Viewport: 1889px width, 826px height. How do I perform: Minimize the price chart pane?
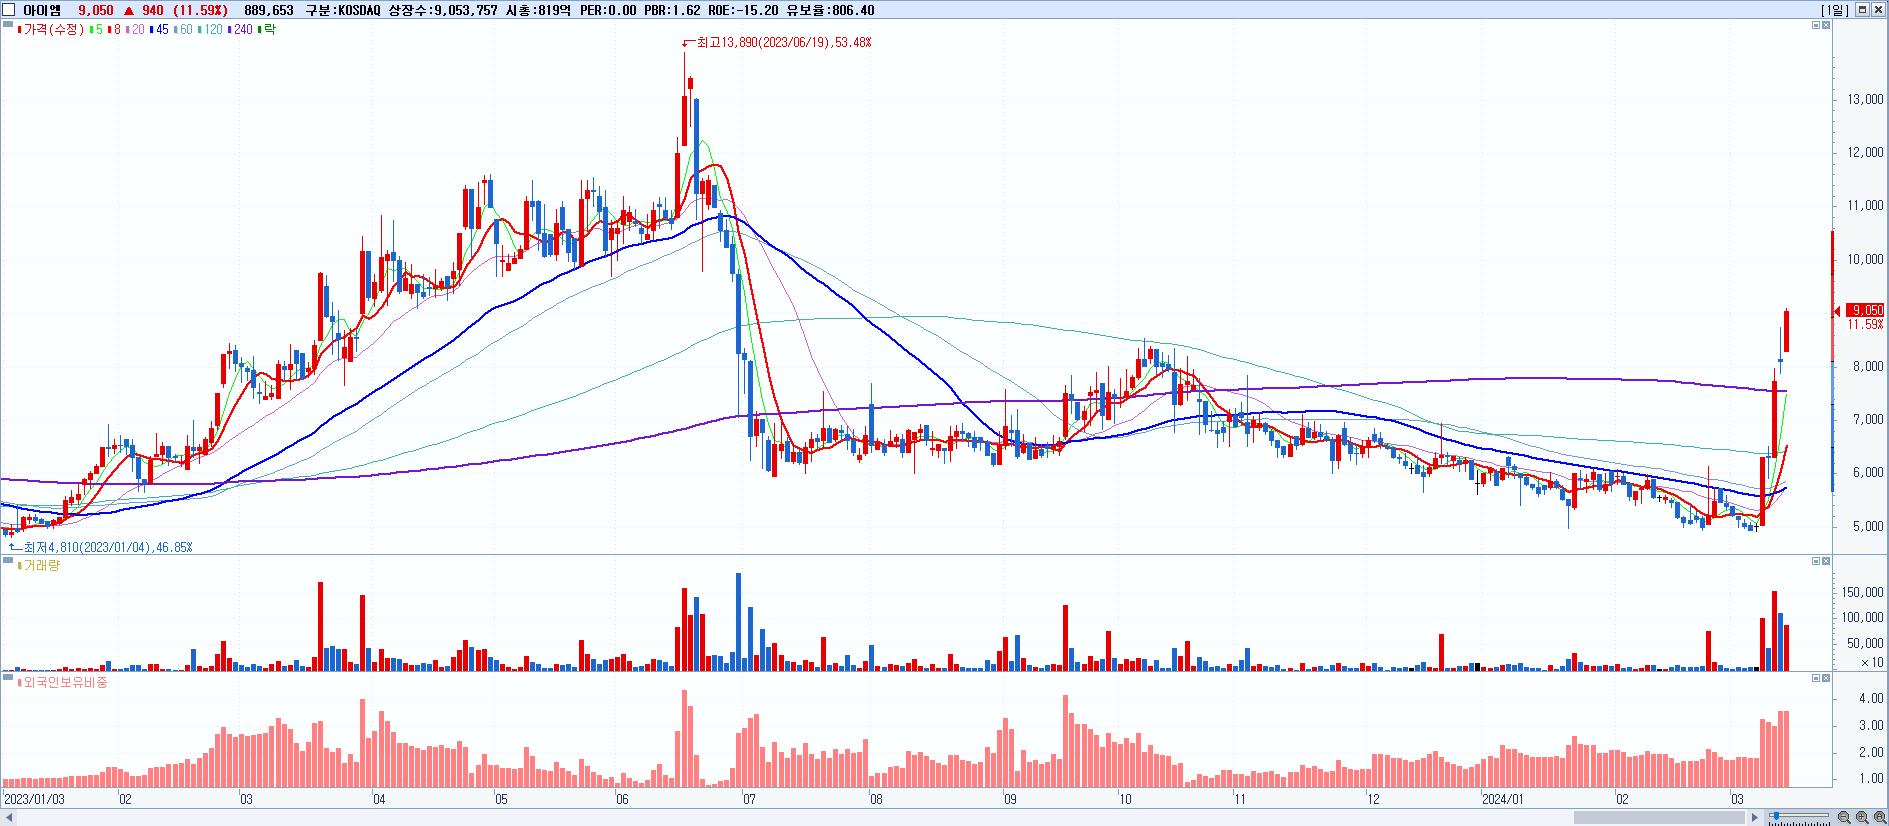[x=1816, y=25]
